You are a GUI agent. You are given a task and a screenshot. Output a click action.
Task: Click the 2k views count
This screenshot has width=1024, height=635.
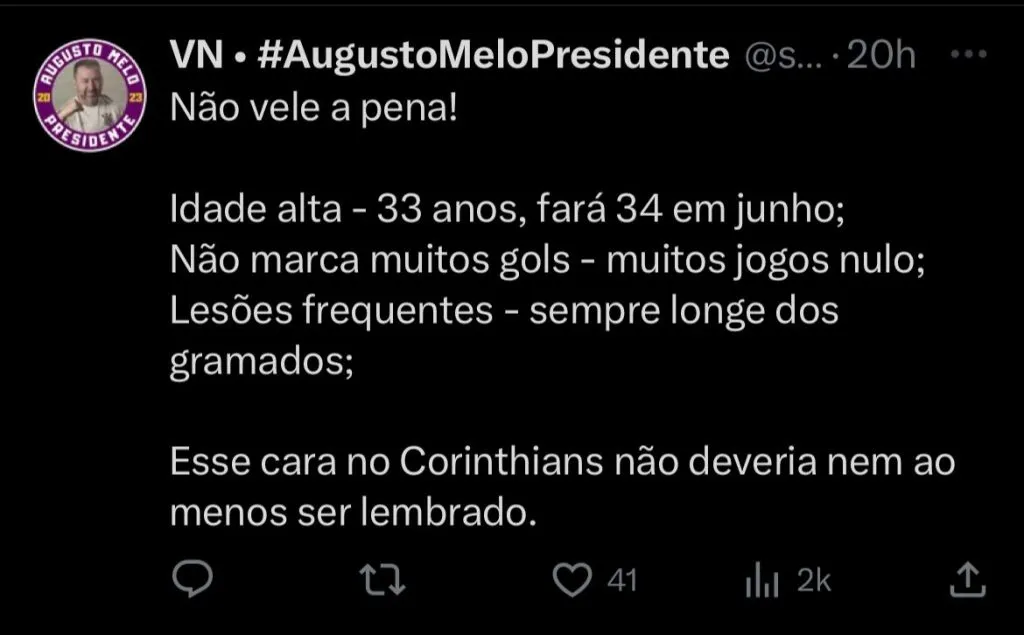(814, 580)
